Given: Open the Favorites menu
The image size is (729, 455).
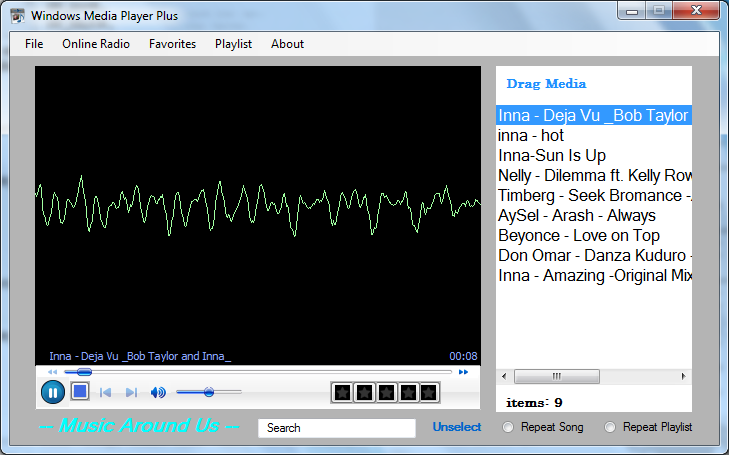Looking at the screenshot, I should [x=172, y=44].
